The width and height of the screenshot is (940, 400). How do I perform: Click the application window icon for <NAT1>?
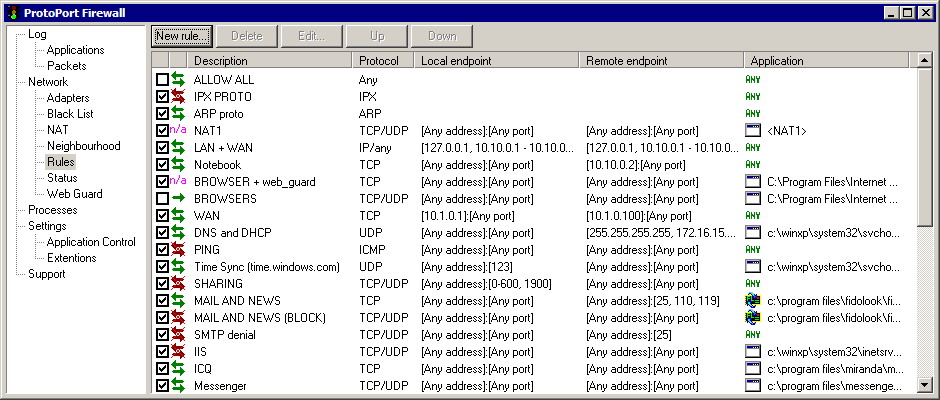coord(754,130)
